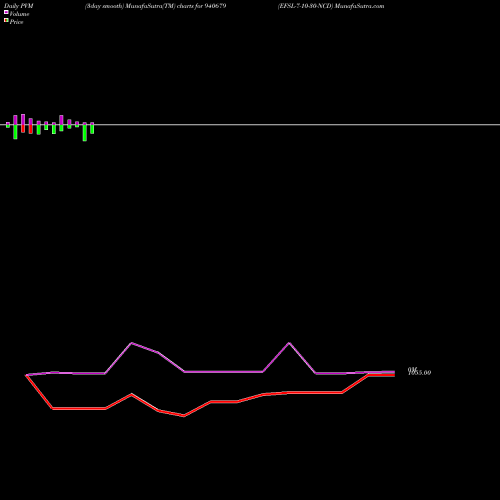Click the second magenta peak on volume line
Screen dimensions: 500x500
pos(289,343)
